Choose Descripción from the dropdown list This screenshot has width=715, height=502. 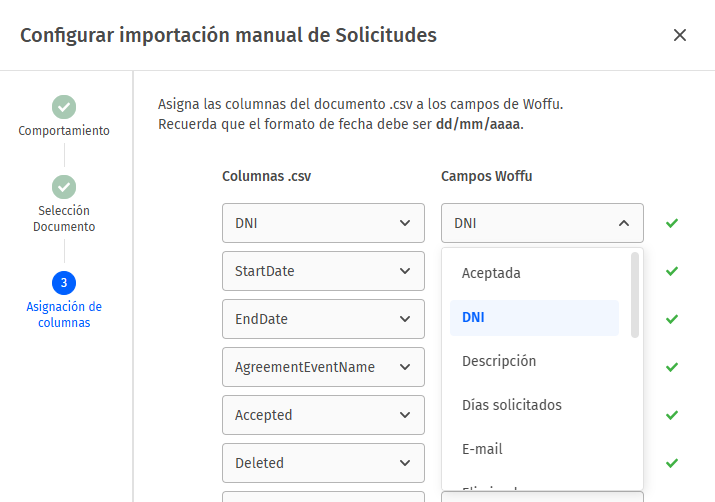tap(534, 361)
